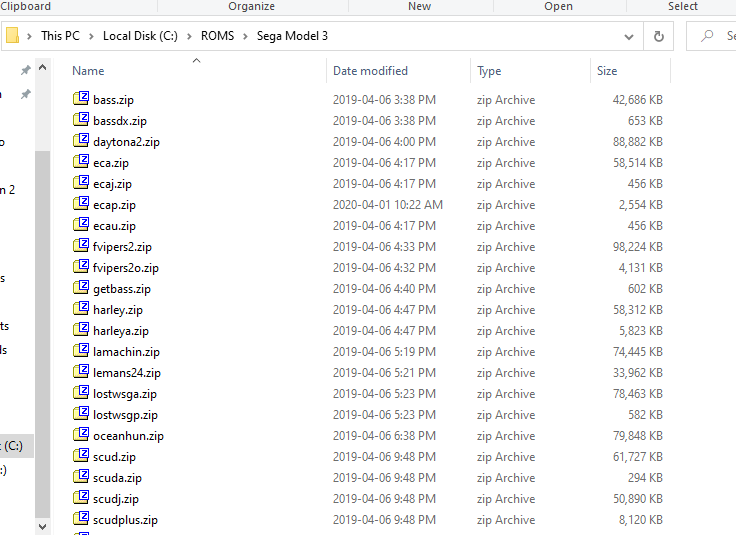Click the New ribbon group label
736x537 pixels.
point(419,6)
